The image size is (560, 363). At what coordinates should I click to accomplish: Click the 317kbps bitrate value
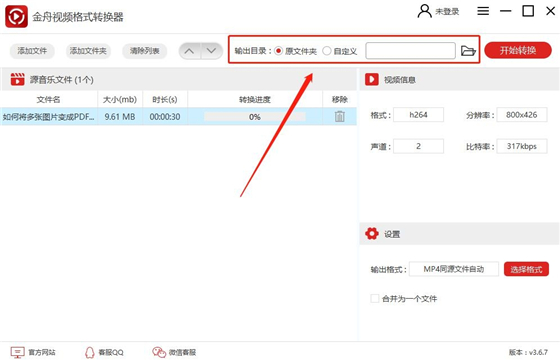coord(521,146)
